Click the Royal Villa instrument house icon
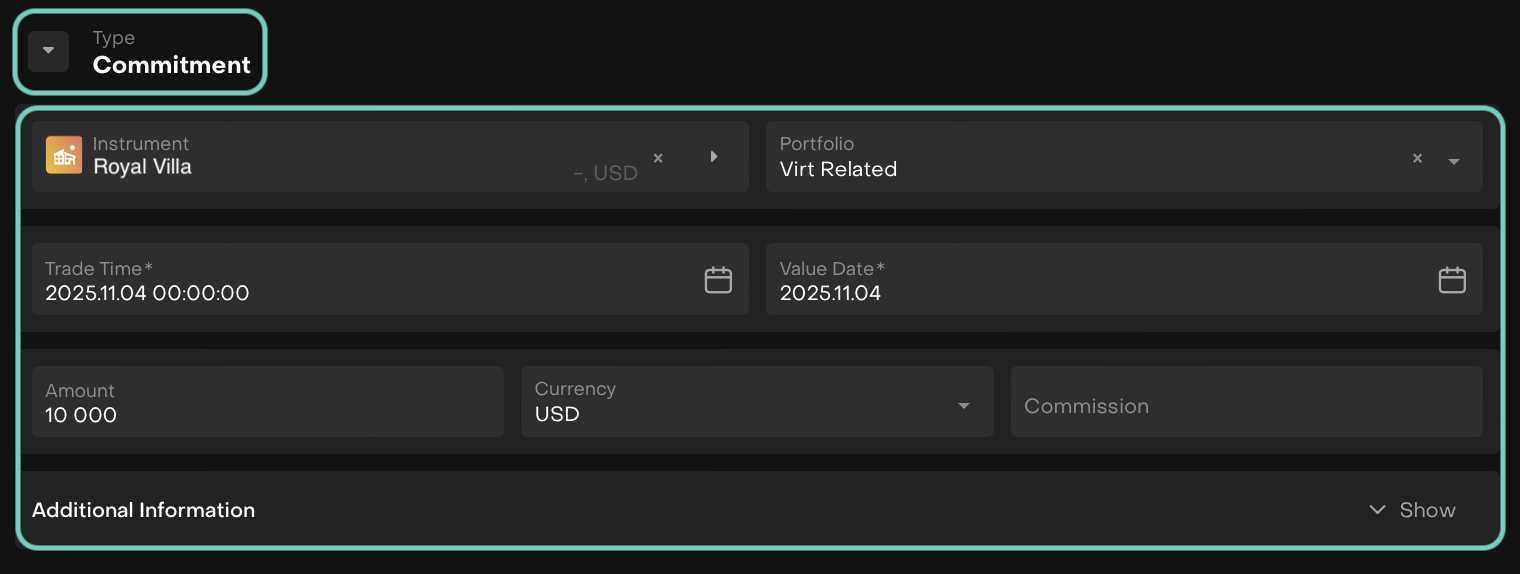The height and width of the screenshot is (574, 1520). click(x=64, y=156)
